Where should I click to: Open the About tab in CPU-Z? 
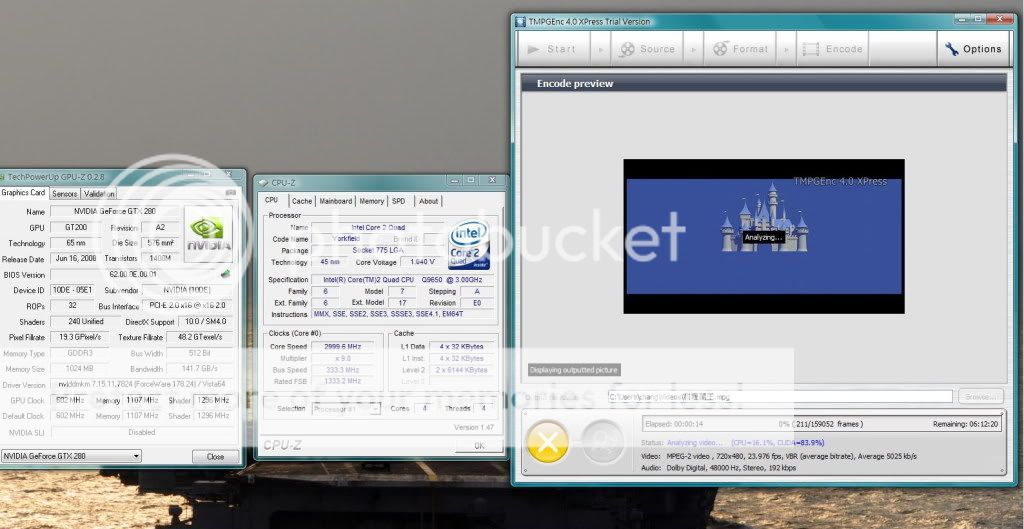click(428, 201)
